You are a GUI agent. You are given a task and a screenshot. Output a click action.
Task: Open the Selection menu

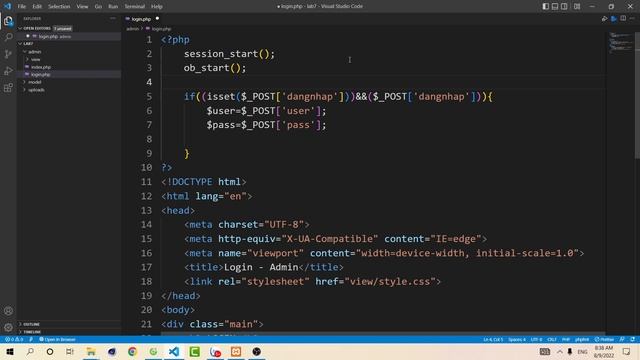point(59,7)
